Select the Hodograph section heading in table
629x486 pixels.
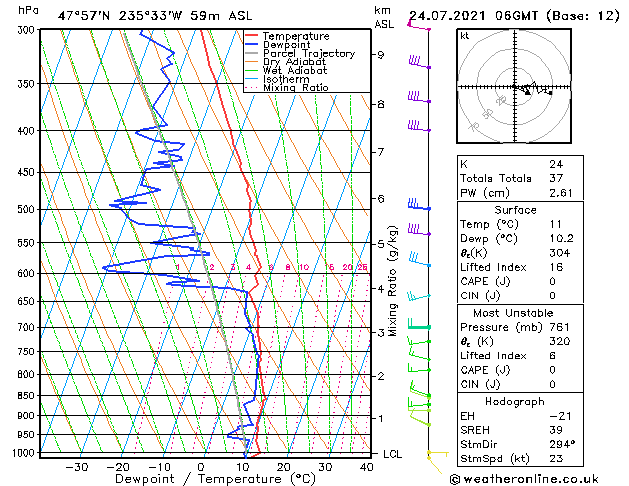(515, 402)
